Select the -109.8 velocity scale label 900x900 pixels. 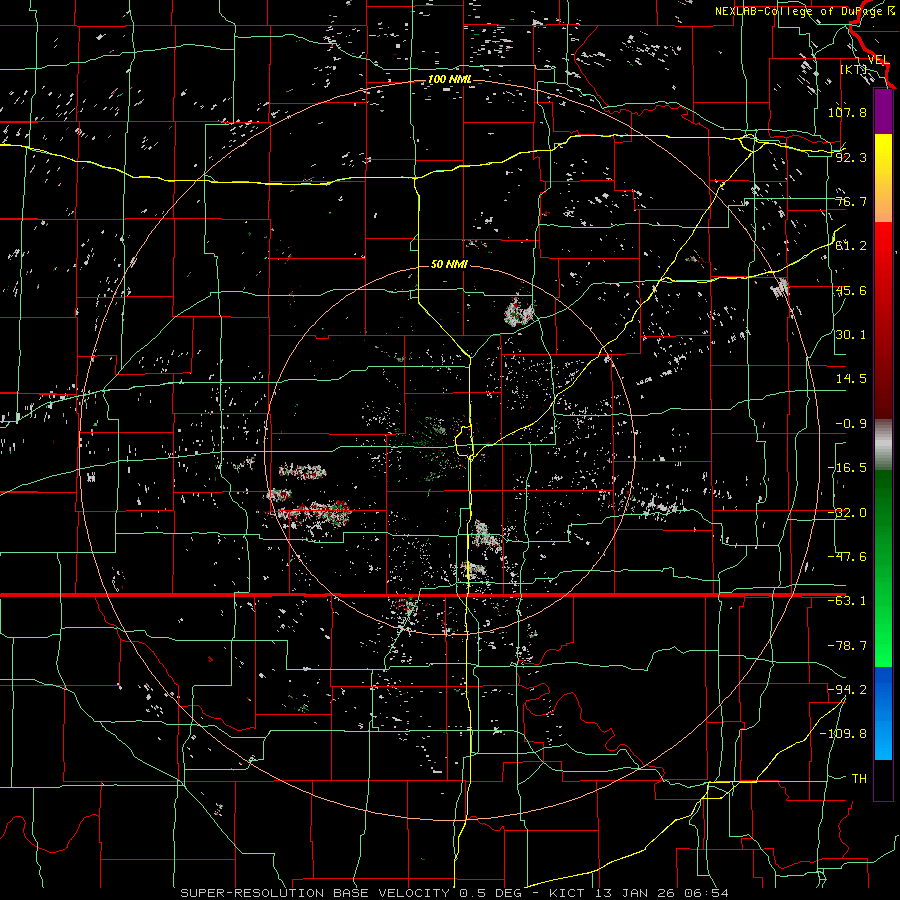(x=843, y=734)
